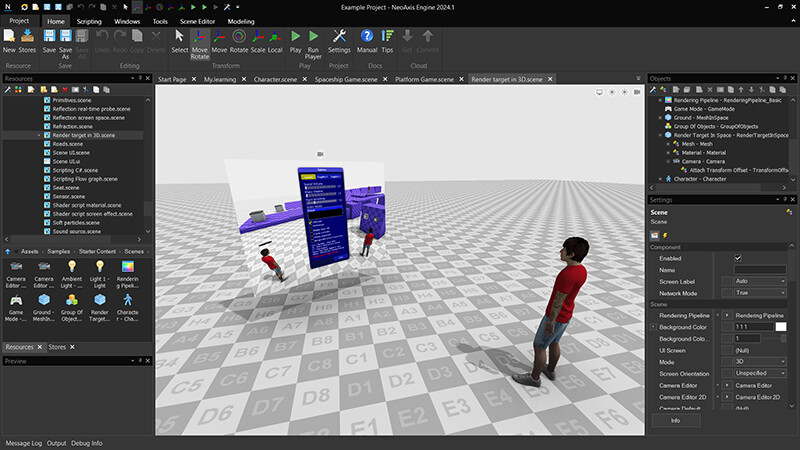Click the white Background Color swatch

tap(781, 327)
